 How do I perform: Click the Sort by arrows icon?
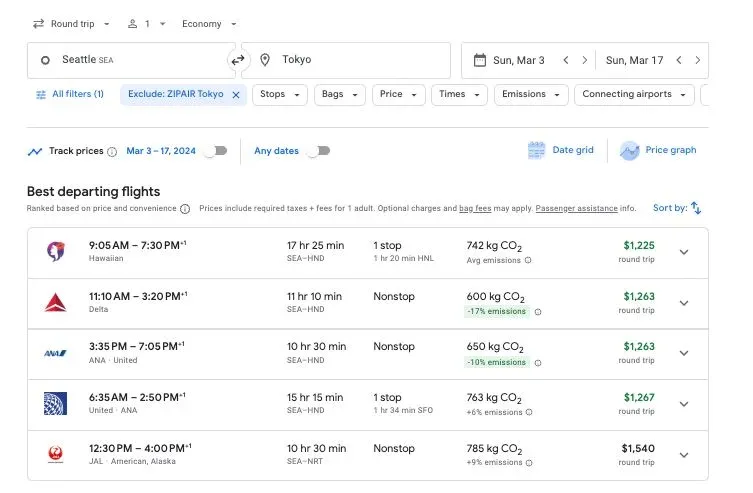[x=696, y=208]
